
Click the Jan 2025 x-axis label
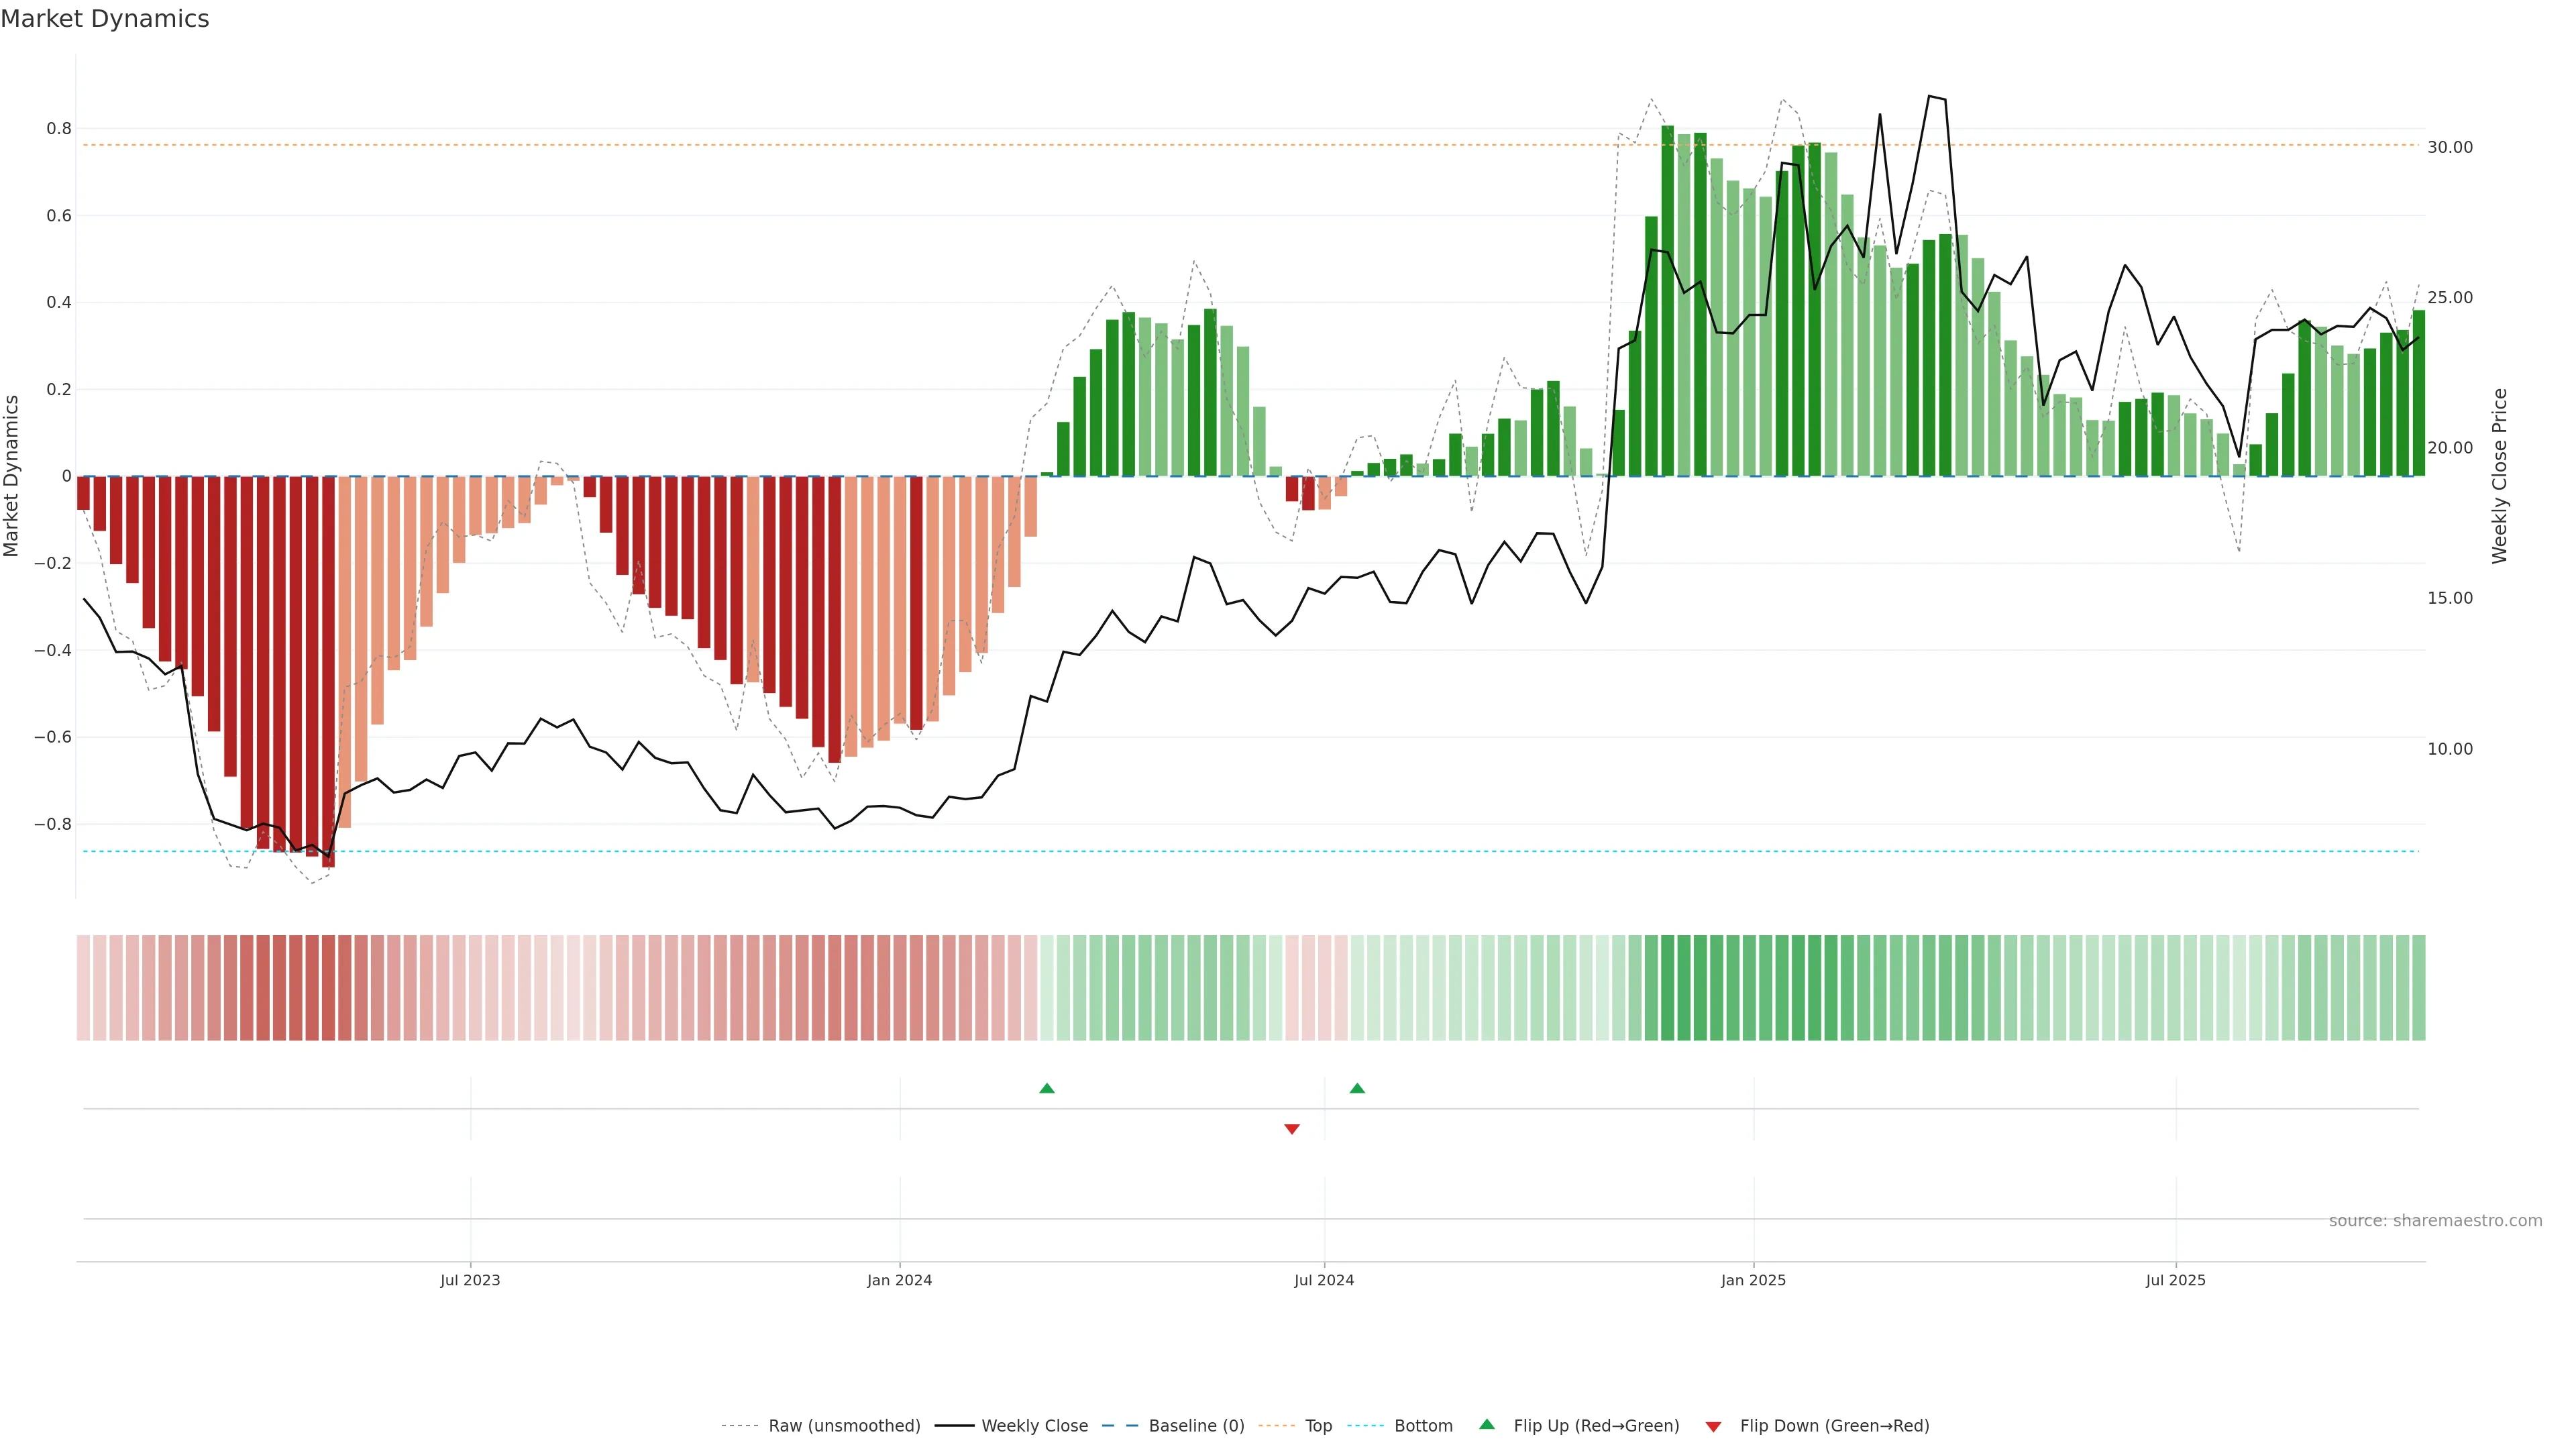click(x=1753, y=1280)
